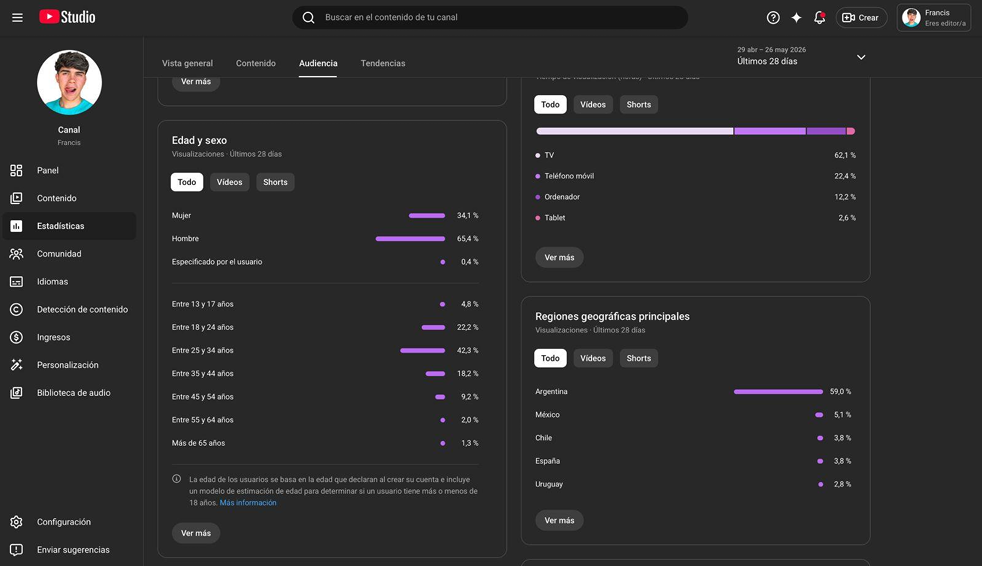Screen dimensions: 982x566
Task: Click the Argentina percentage bar
Action: point(778,391)
